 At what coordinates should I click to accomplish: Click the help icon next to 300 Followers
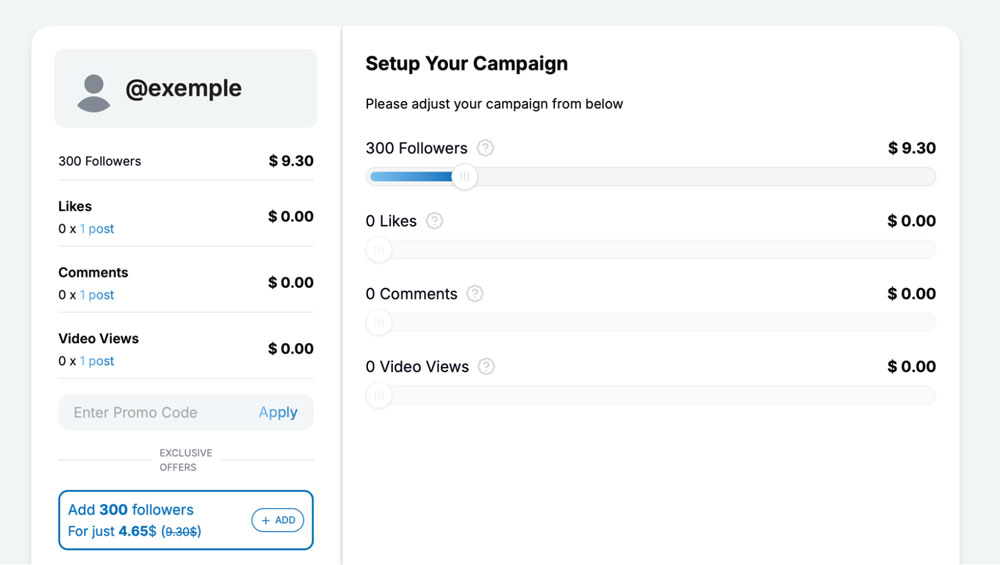coord(485,148)
